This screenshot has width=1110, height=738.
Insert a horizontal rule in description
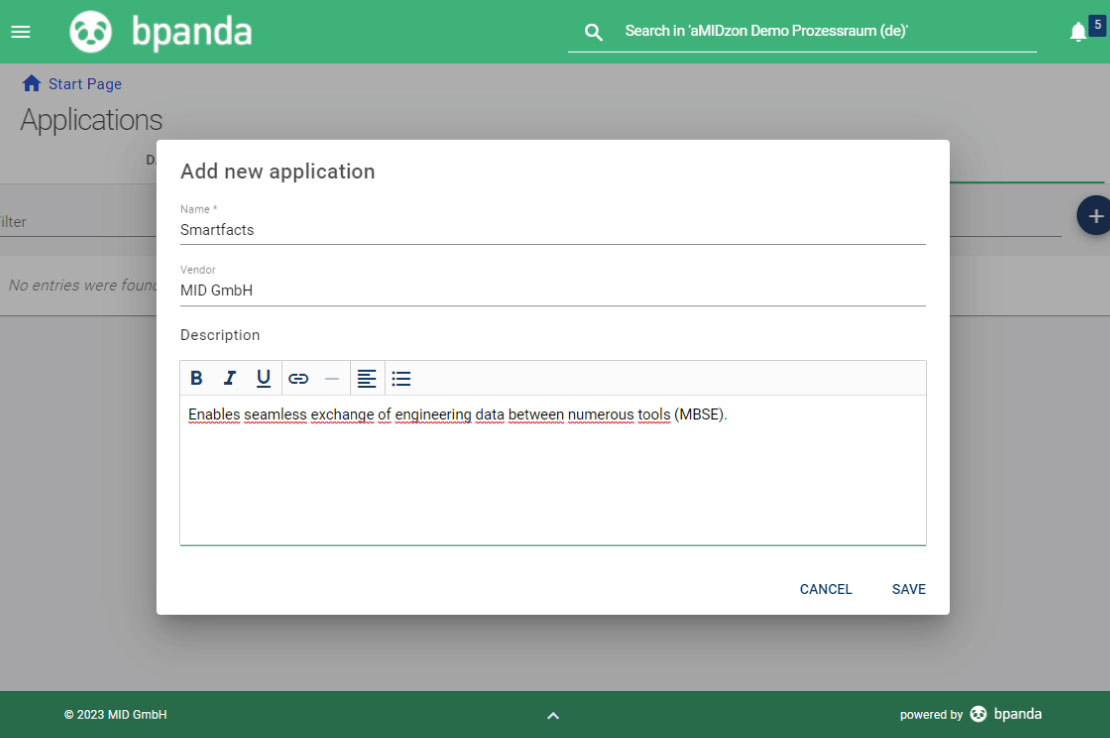pos(332,379)
